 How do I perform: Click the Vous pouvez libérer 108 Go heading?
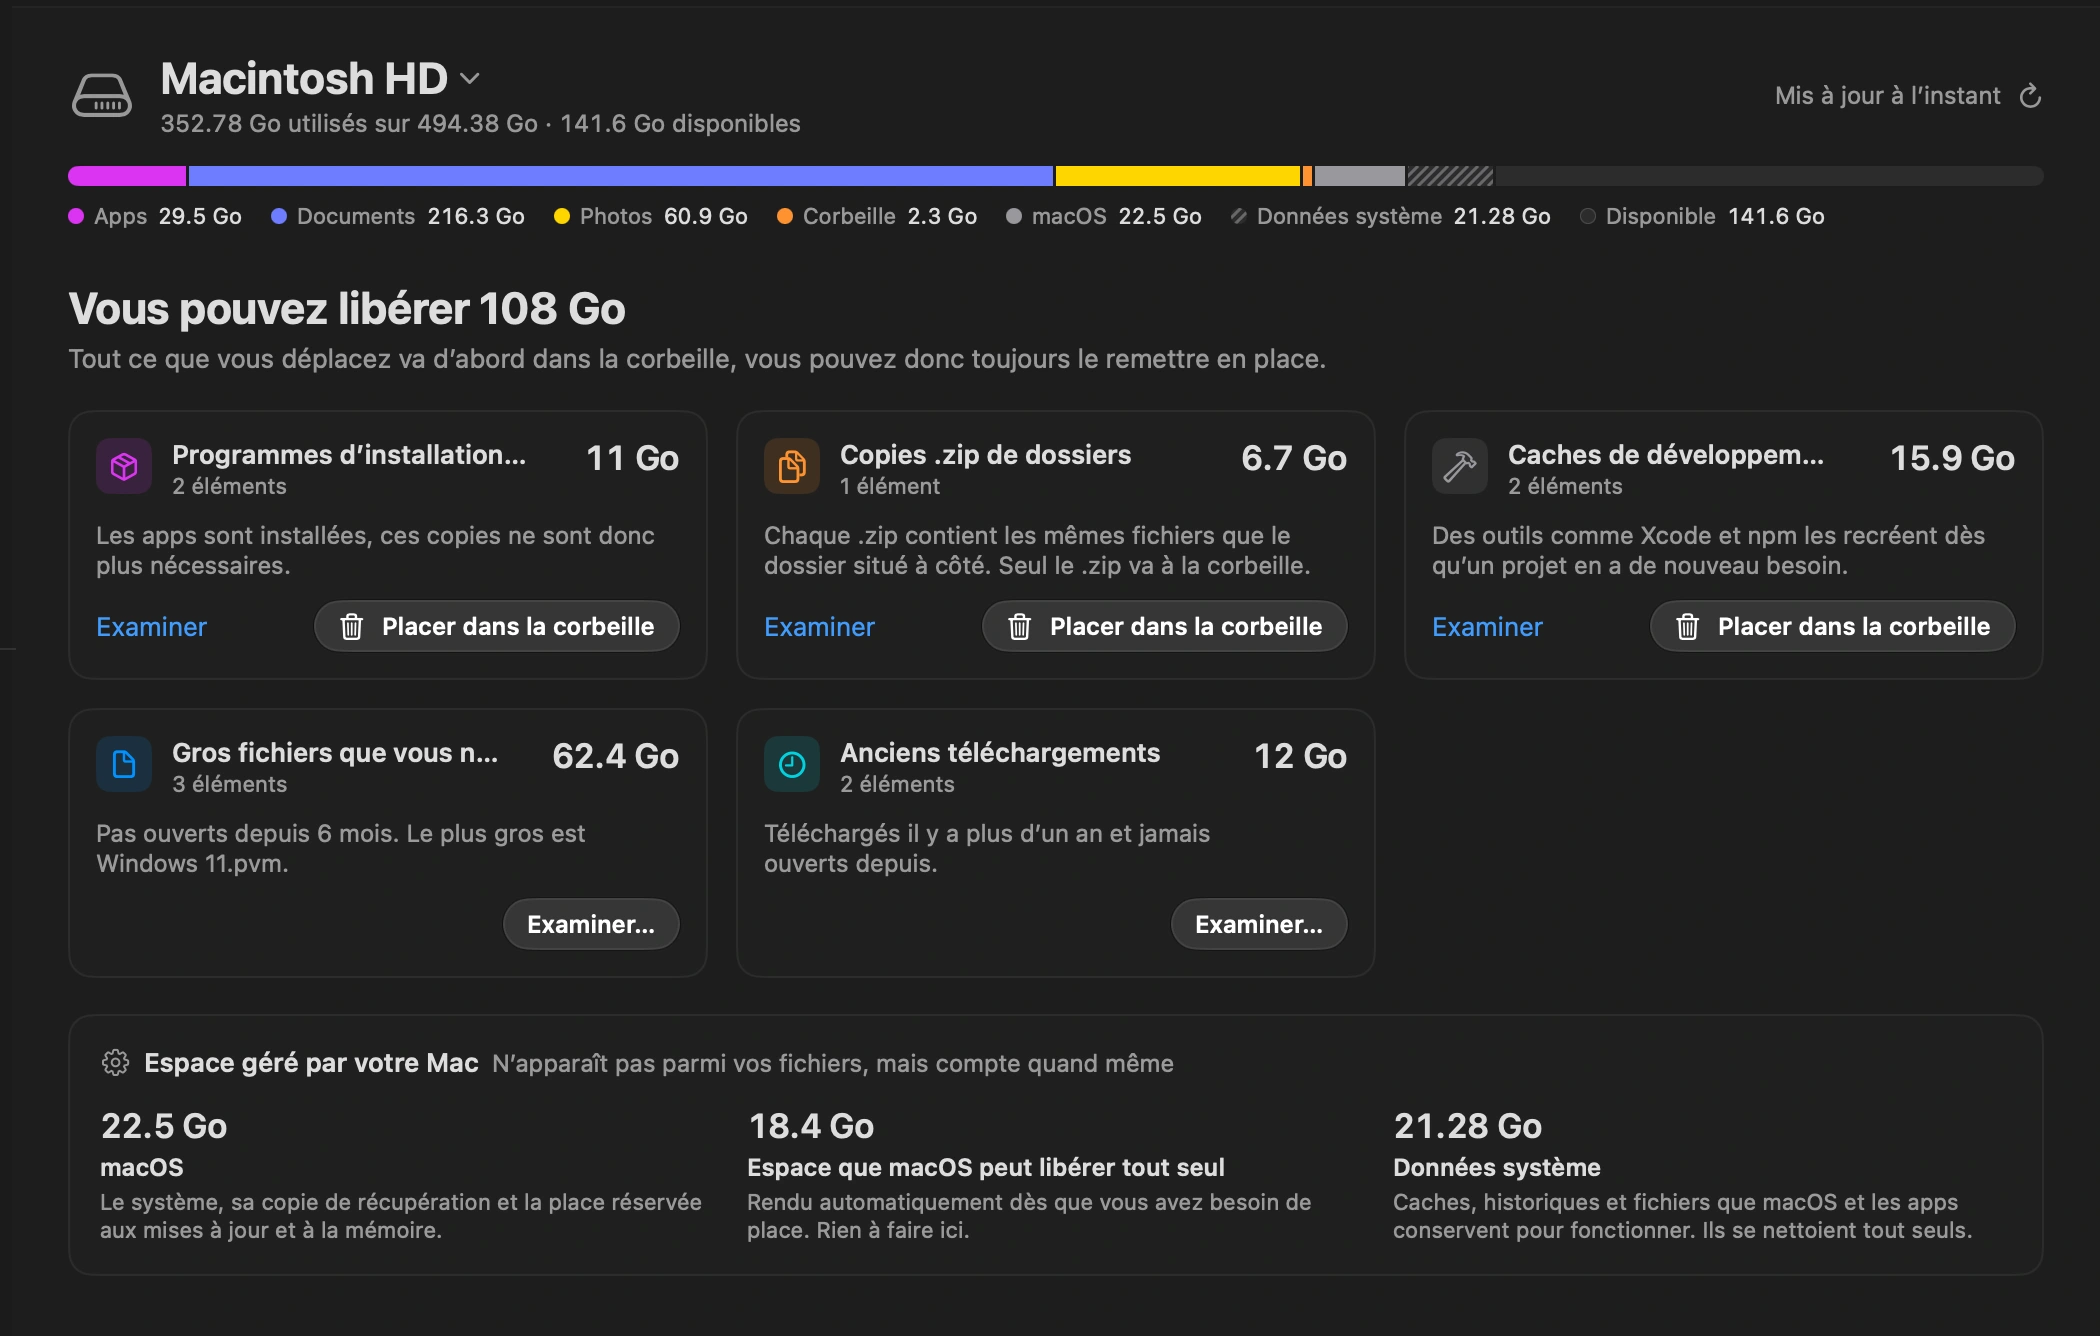coord(347,309)
